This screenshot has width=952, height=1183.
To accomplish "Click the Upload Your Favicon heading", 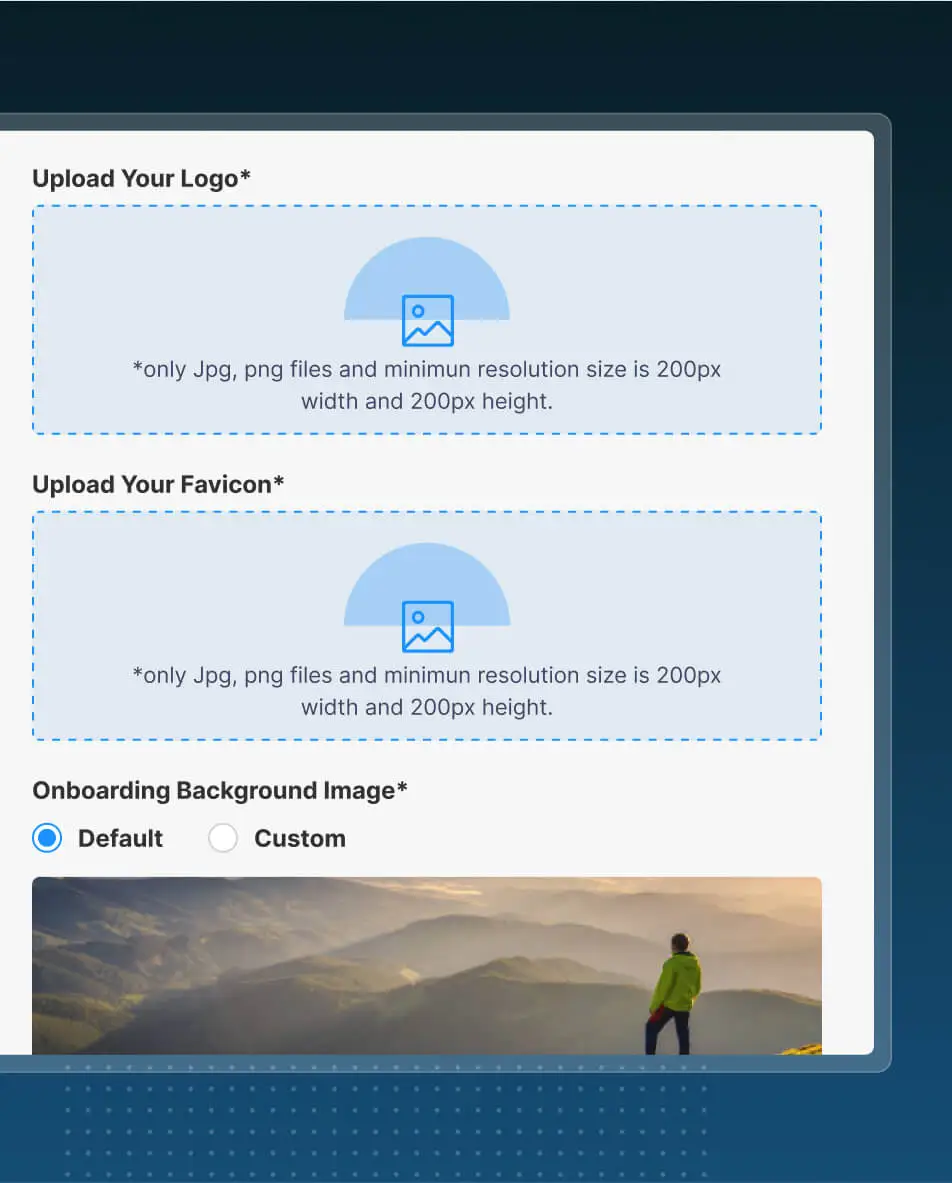I will tap(158, 484).
